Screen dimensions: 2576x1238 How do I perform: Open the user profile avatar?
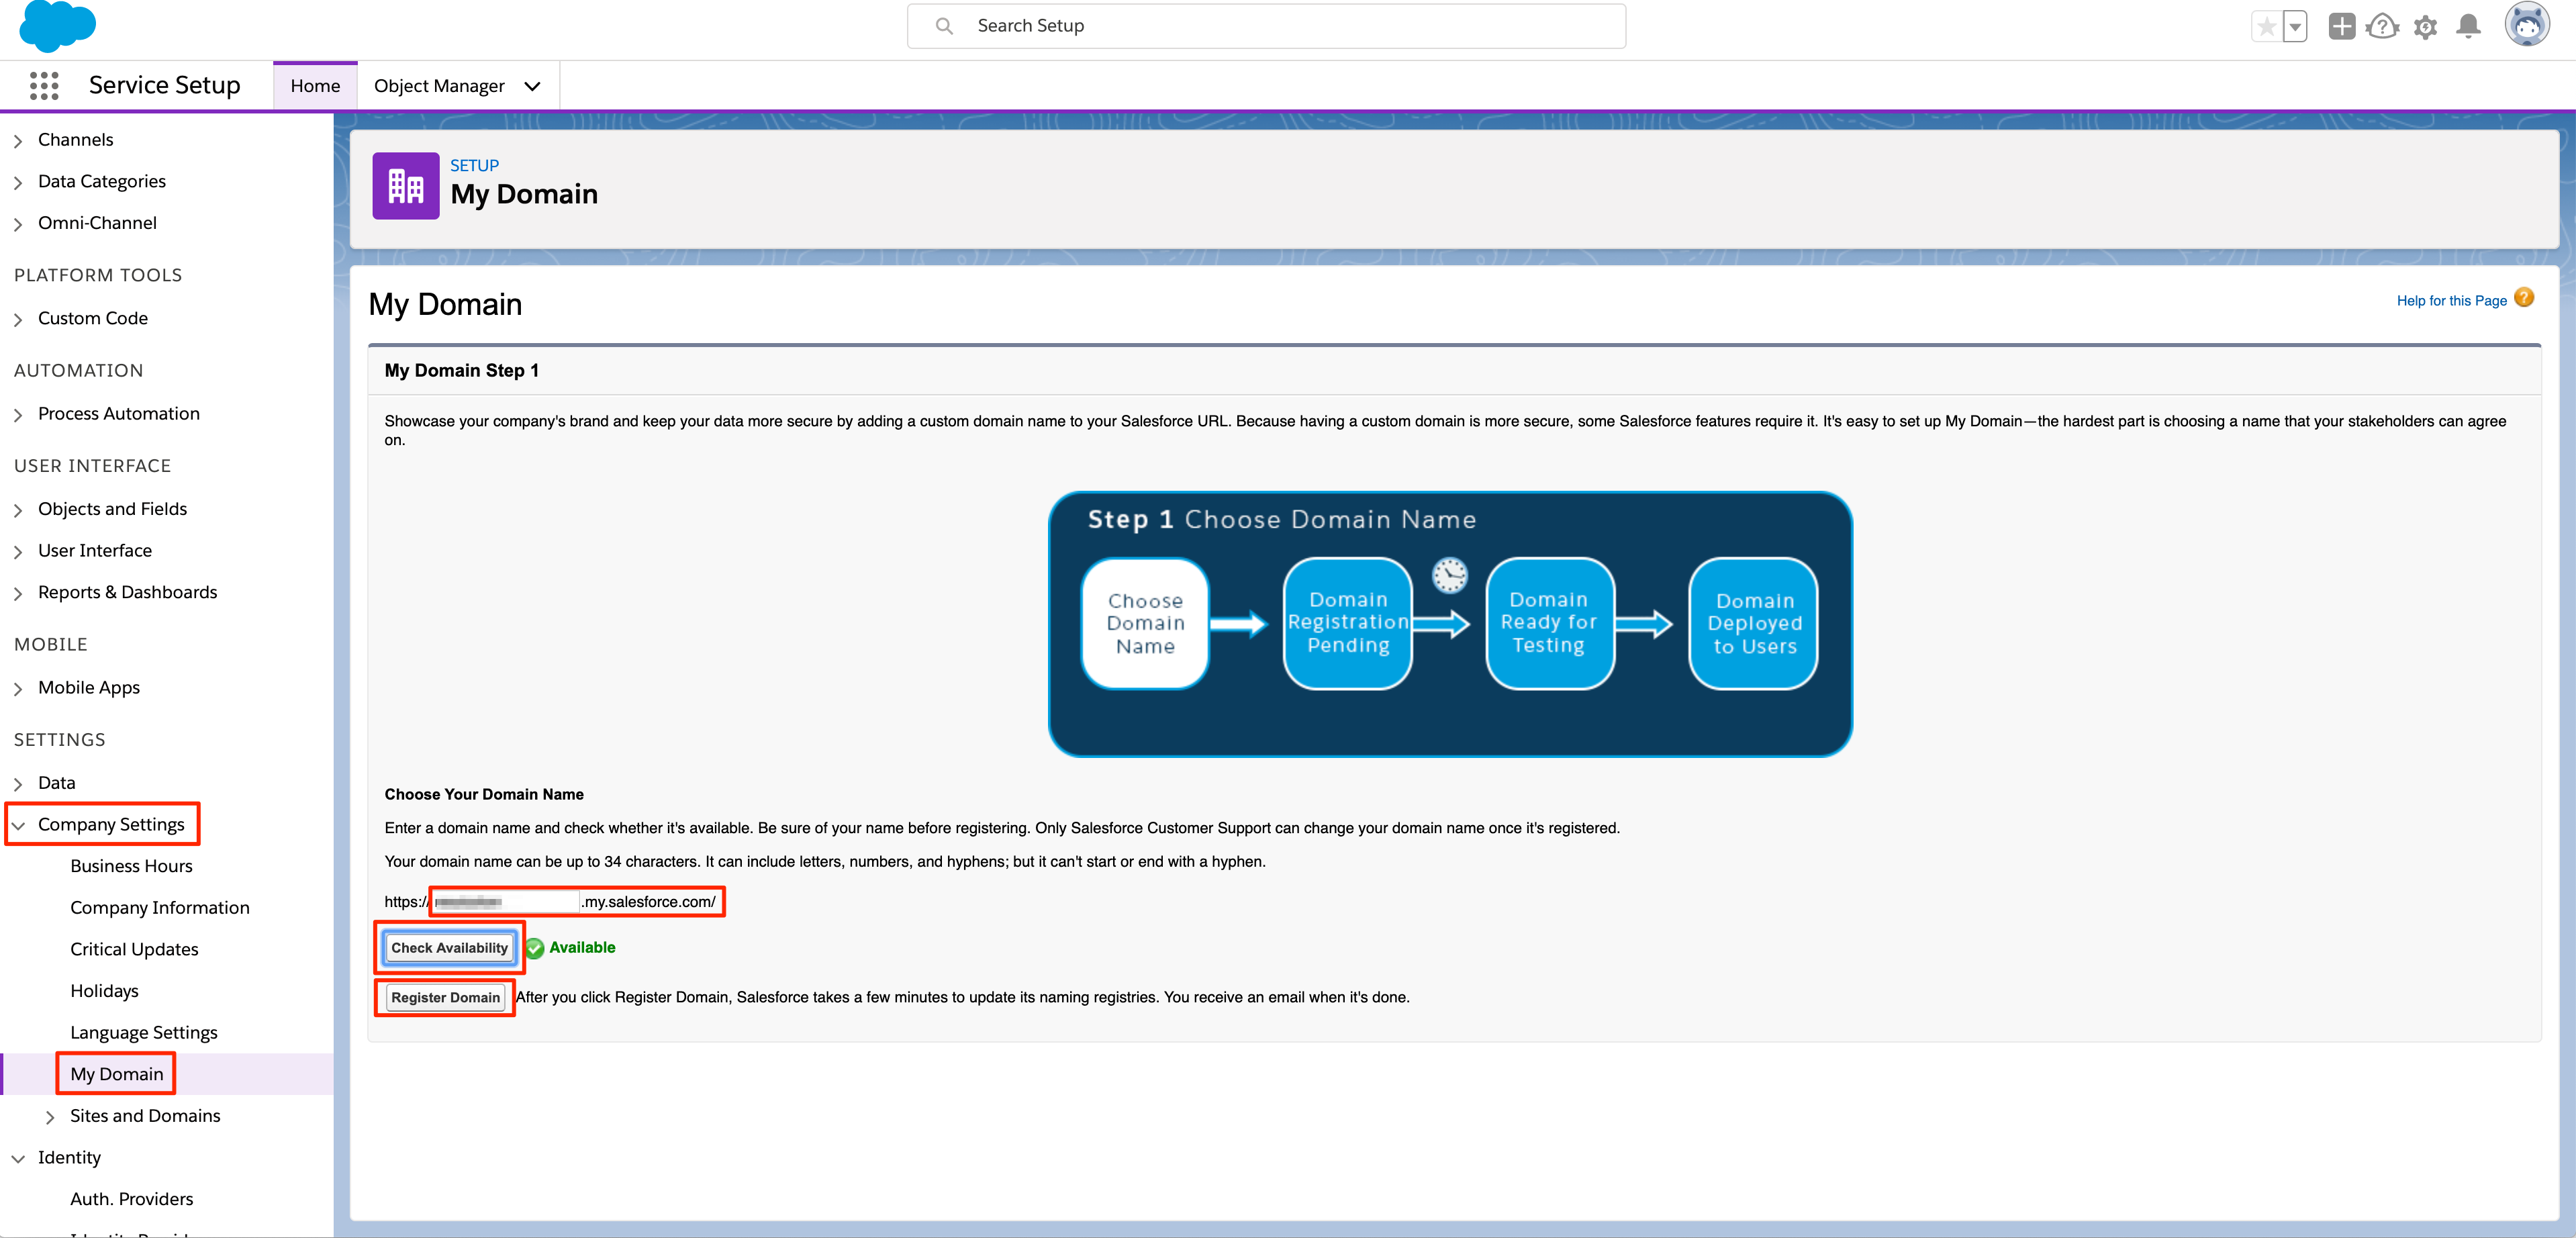(x=2527, y=25)
